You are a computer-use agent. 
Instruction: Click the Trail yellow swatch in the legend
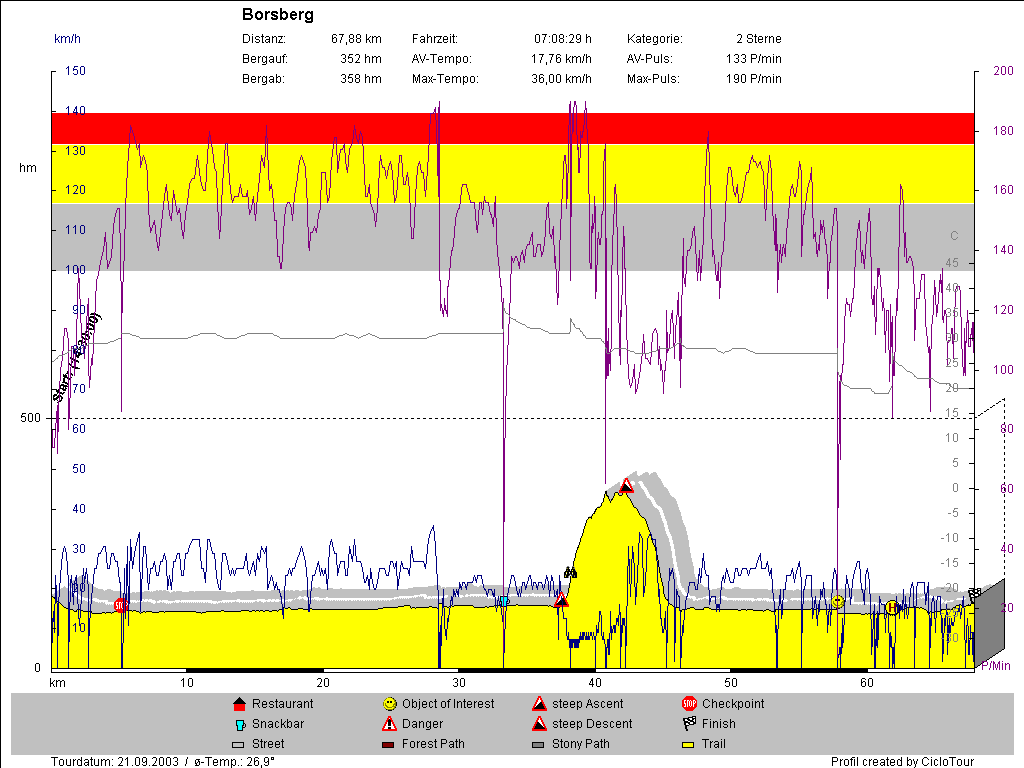[689, 744]
